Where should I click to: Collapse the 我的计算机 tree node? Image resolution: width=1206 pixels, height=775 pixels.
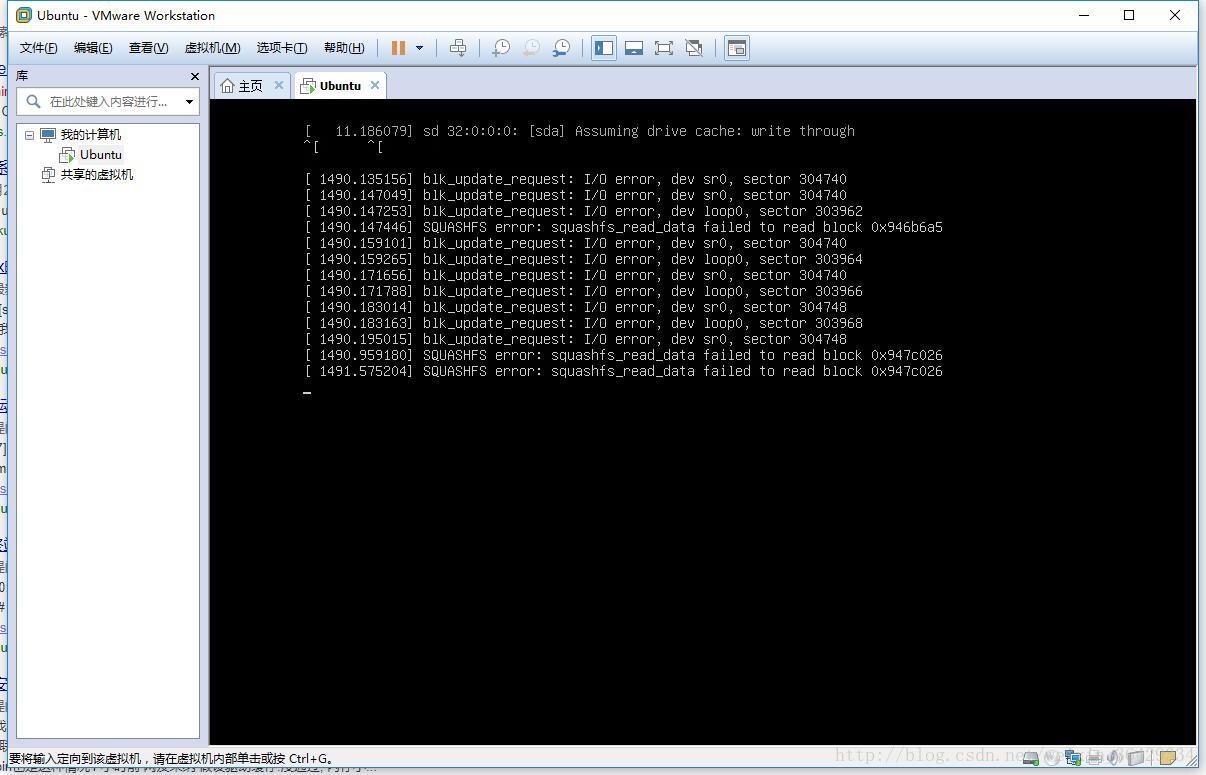(29, 135)
